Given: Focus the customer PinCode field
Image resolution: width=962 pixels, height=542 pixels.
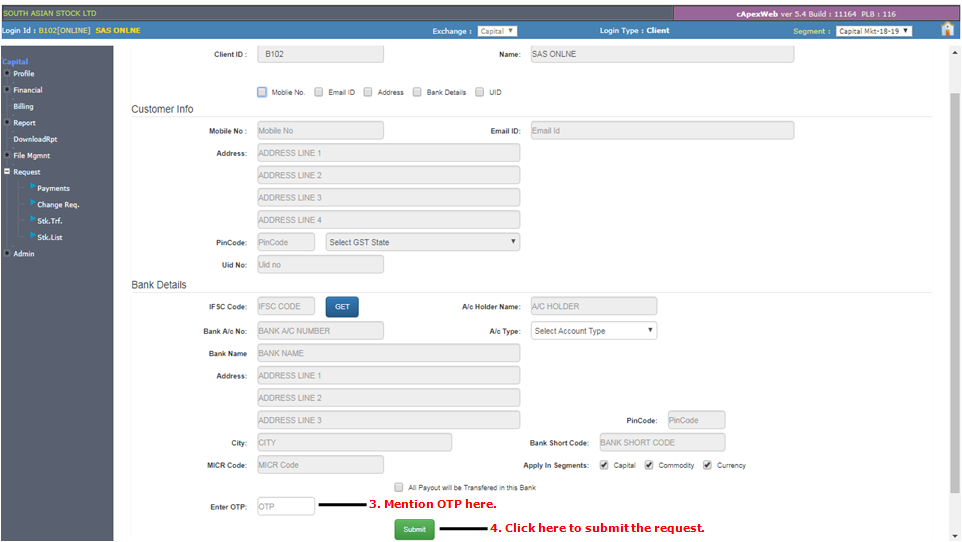Looking at the screenshot, I should tap(286, 242).
